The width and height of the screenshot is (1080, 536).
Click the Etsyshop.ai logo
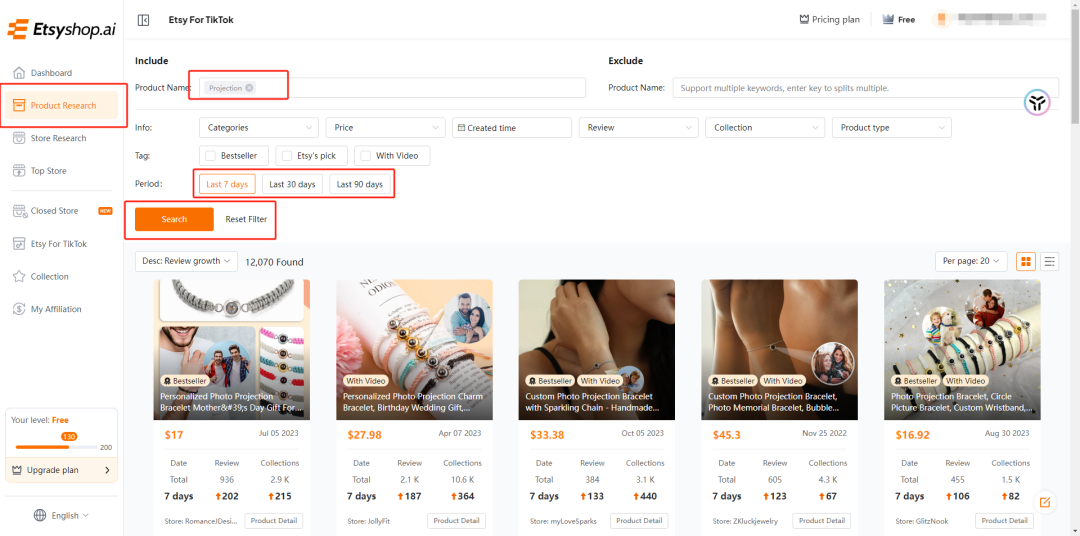[x=61, y=30]
